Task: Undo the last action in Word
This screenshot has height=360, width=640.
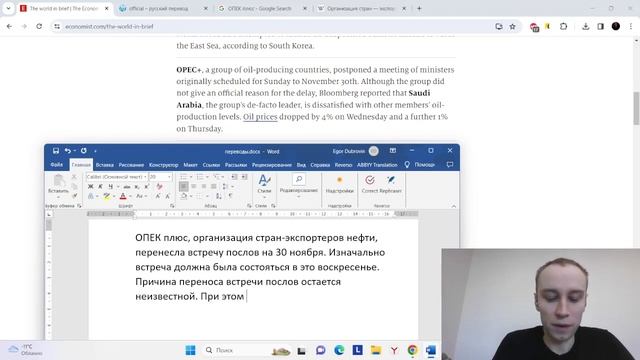Action: pos(68,151)
